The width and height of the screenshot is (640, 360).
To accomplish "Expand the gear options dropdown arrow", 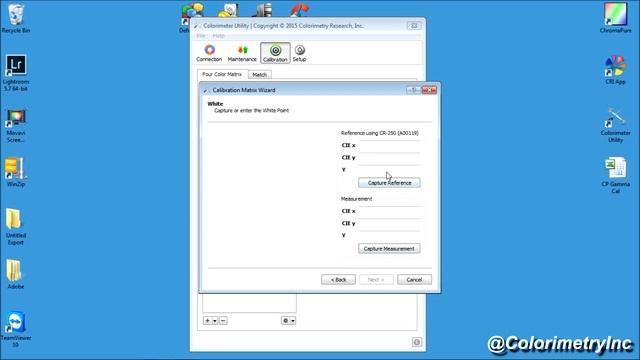I will pos(293,321).
